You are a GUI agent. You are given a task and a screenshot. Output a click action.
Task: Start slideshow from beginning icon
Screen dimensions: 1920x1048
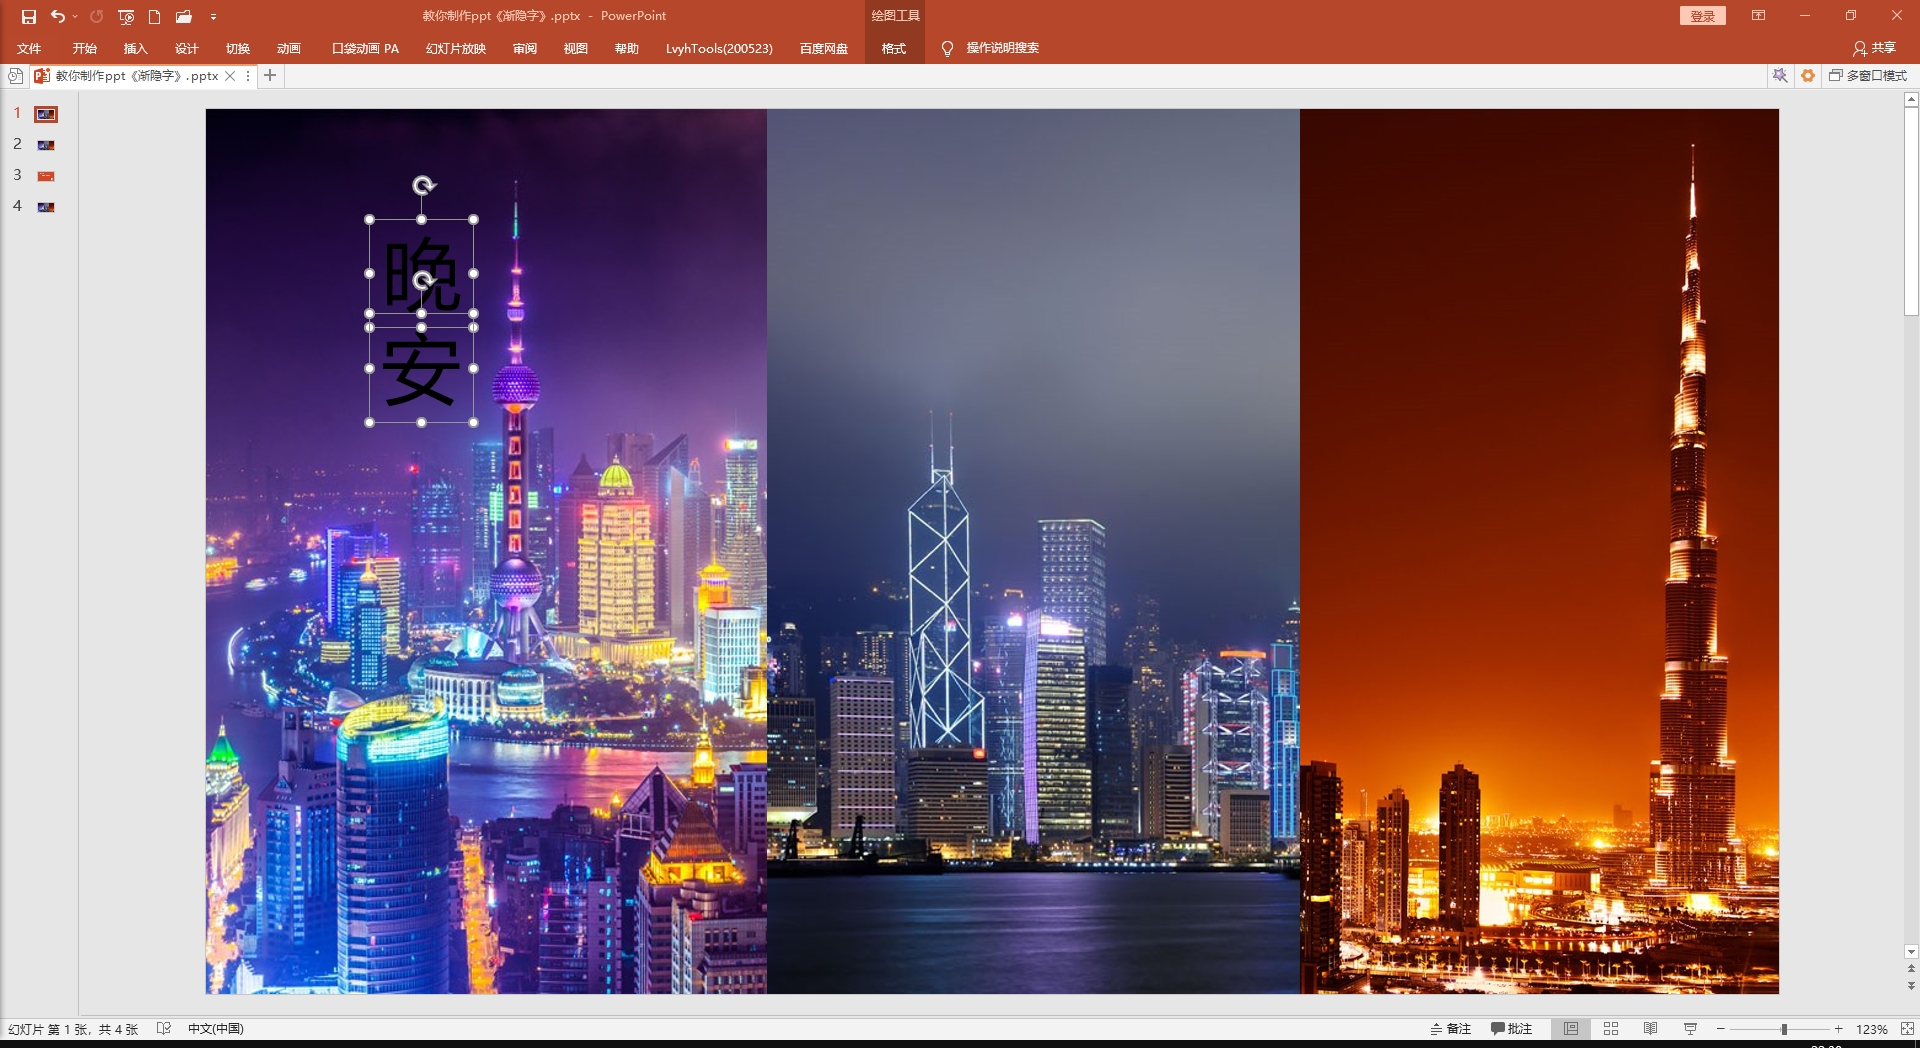pyautogui.click(x=126, y=16)
